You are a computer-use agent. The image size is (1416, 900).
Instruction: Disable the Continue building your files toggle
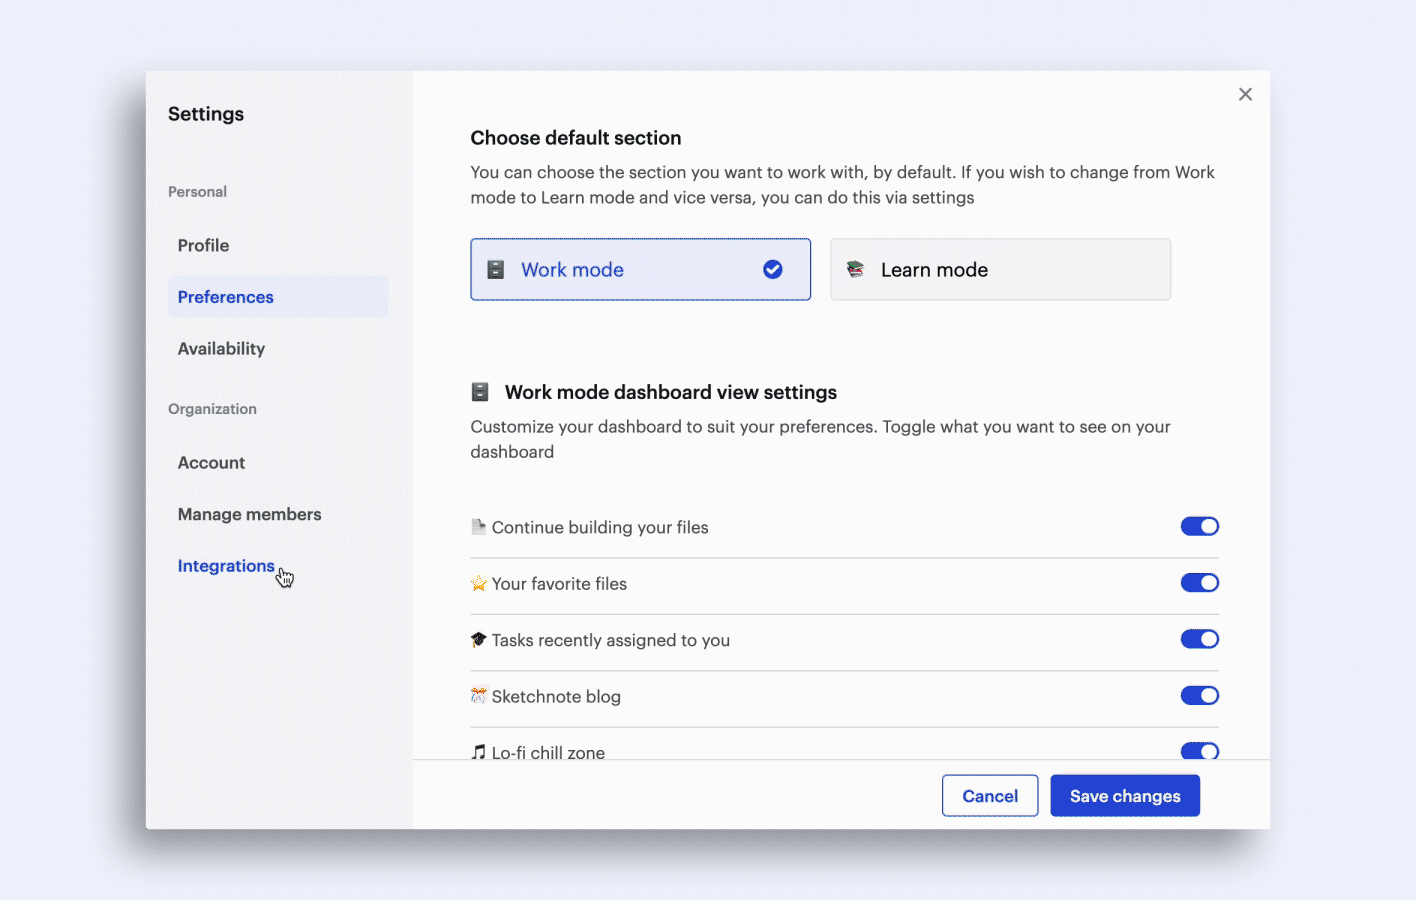click(x=1199, y=526)
